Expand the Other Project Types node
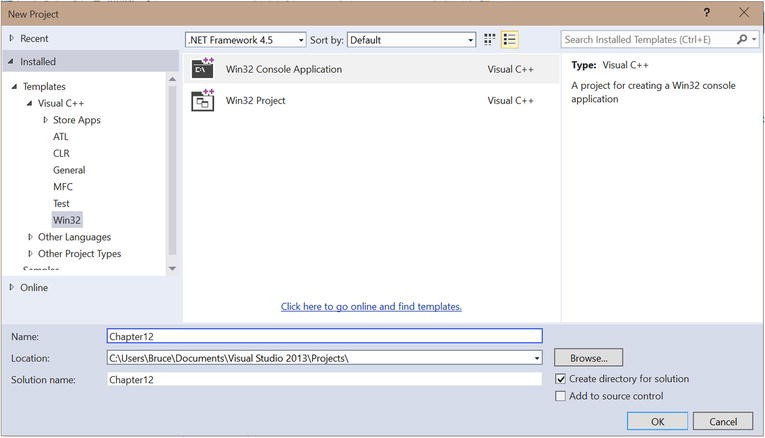 coord(30,254)
